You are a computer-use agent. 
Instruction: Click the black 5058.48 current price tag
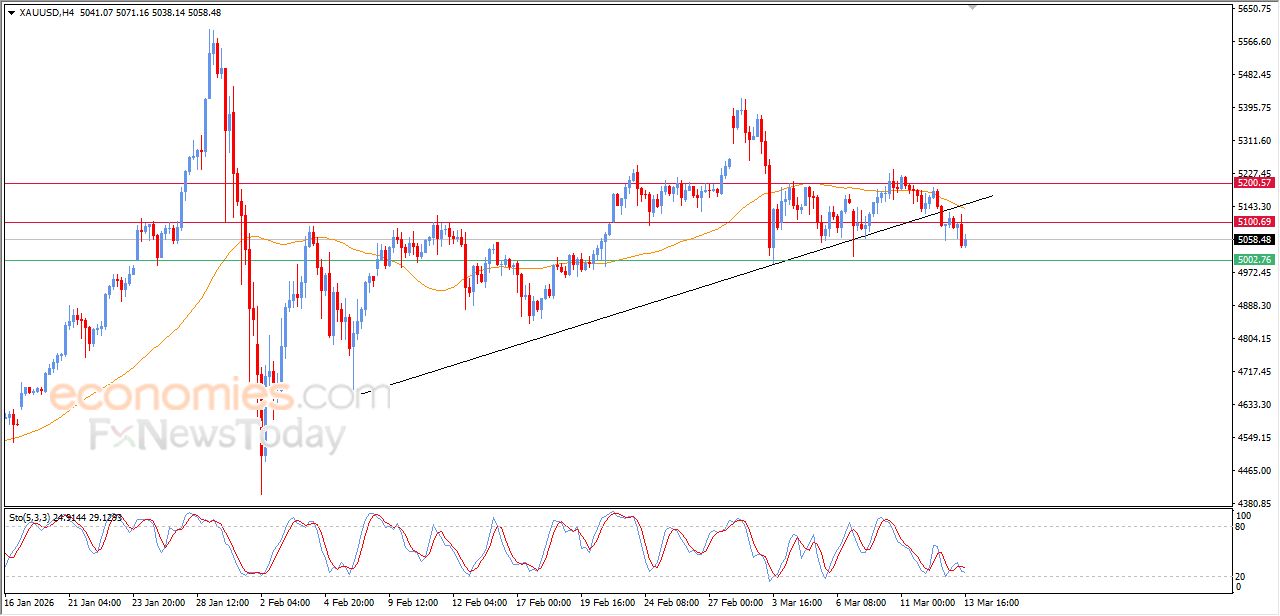point(1254,240)
